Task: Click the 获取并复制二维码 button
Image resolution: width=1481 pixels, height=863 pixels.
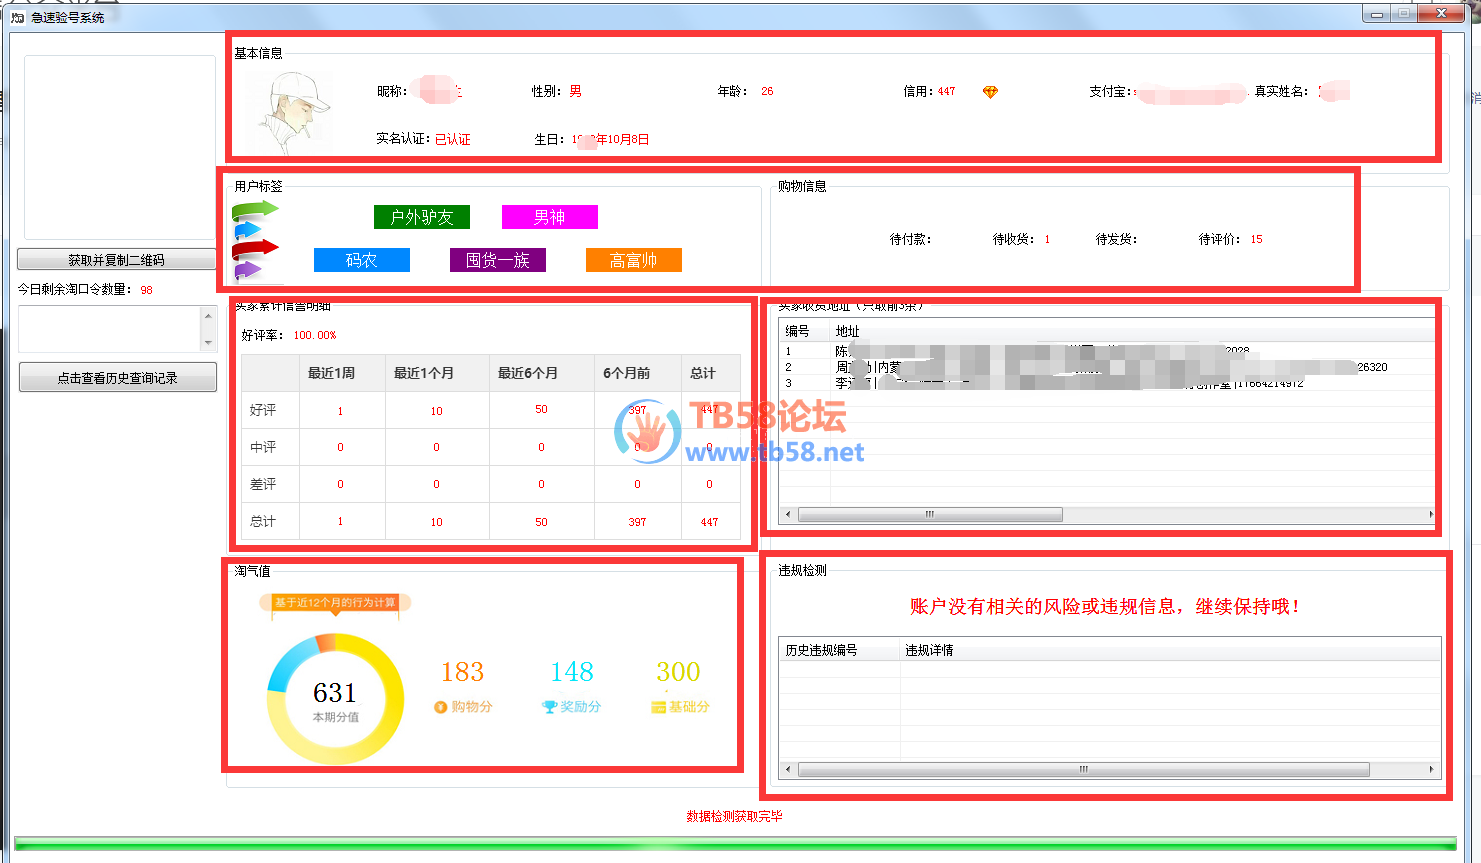Action: tap(116, 260)
